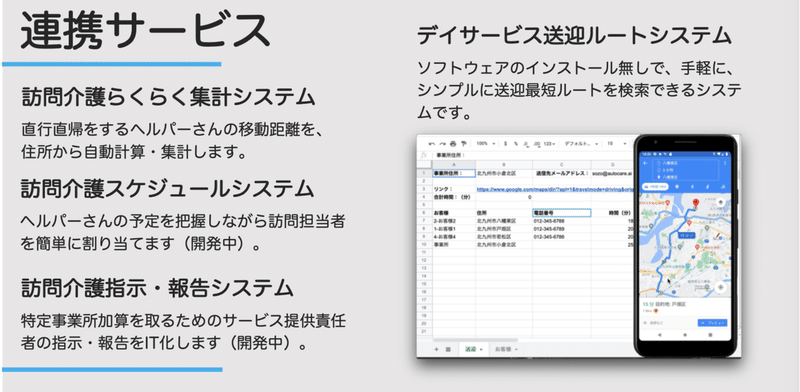Screen dimensions: 800x392
Task: Click the formula bar showing 事業所住所：
Action: (x=533, y=155)
